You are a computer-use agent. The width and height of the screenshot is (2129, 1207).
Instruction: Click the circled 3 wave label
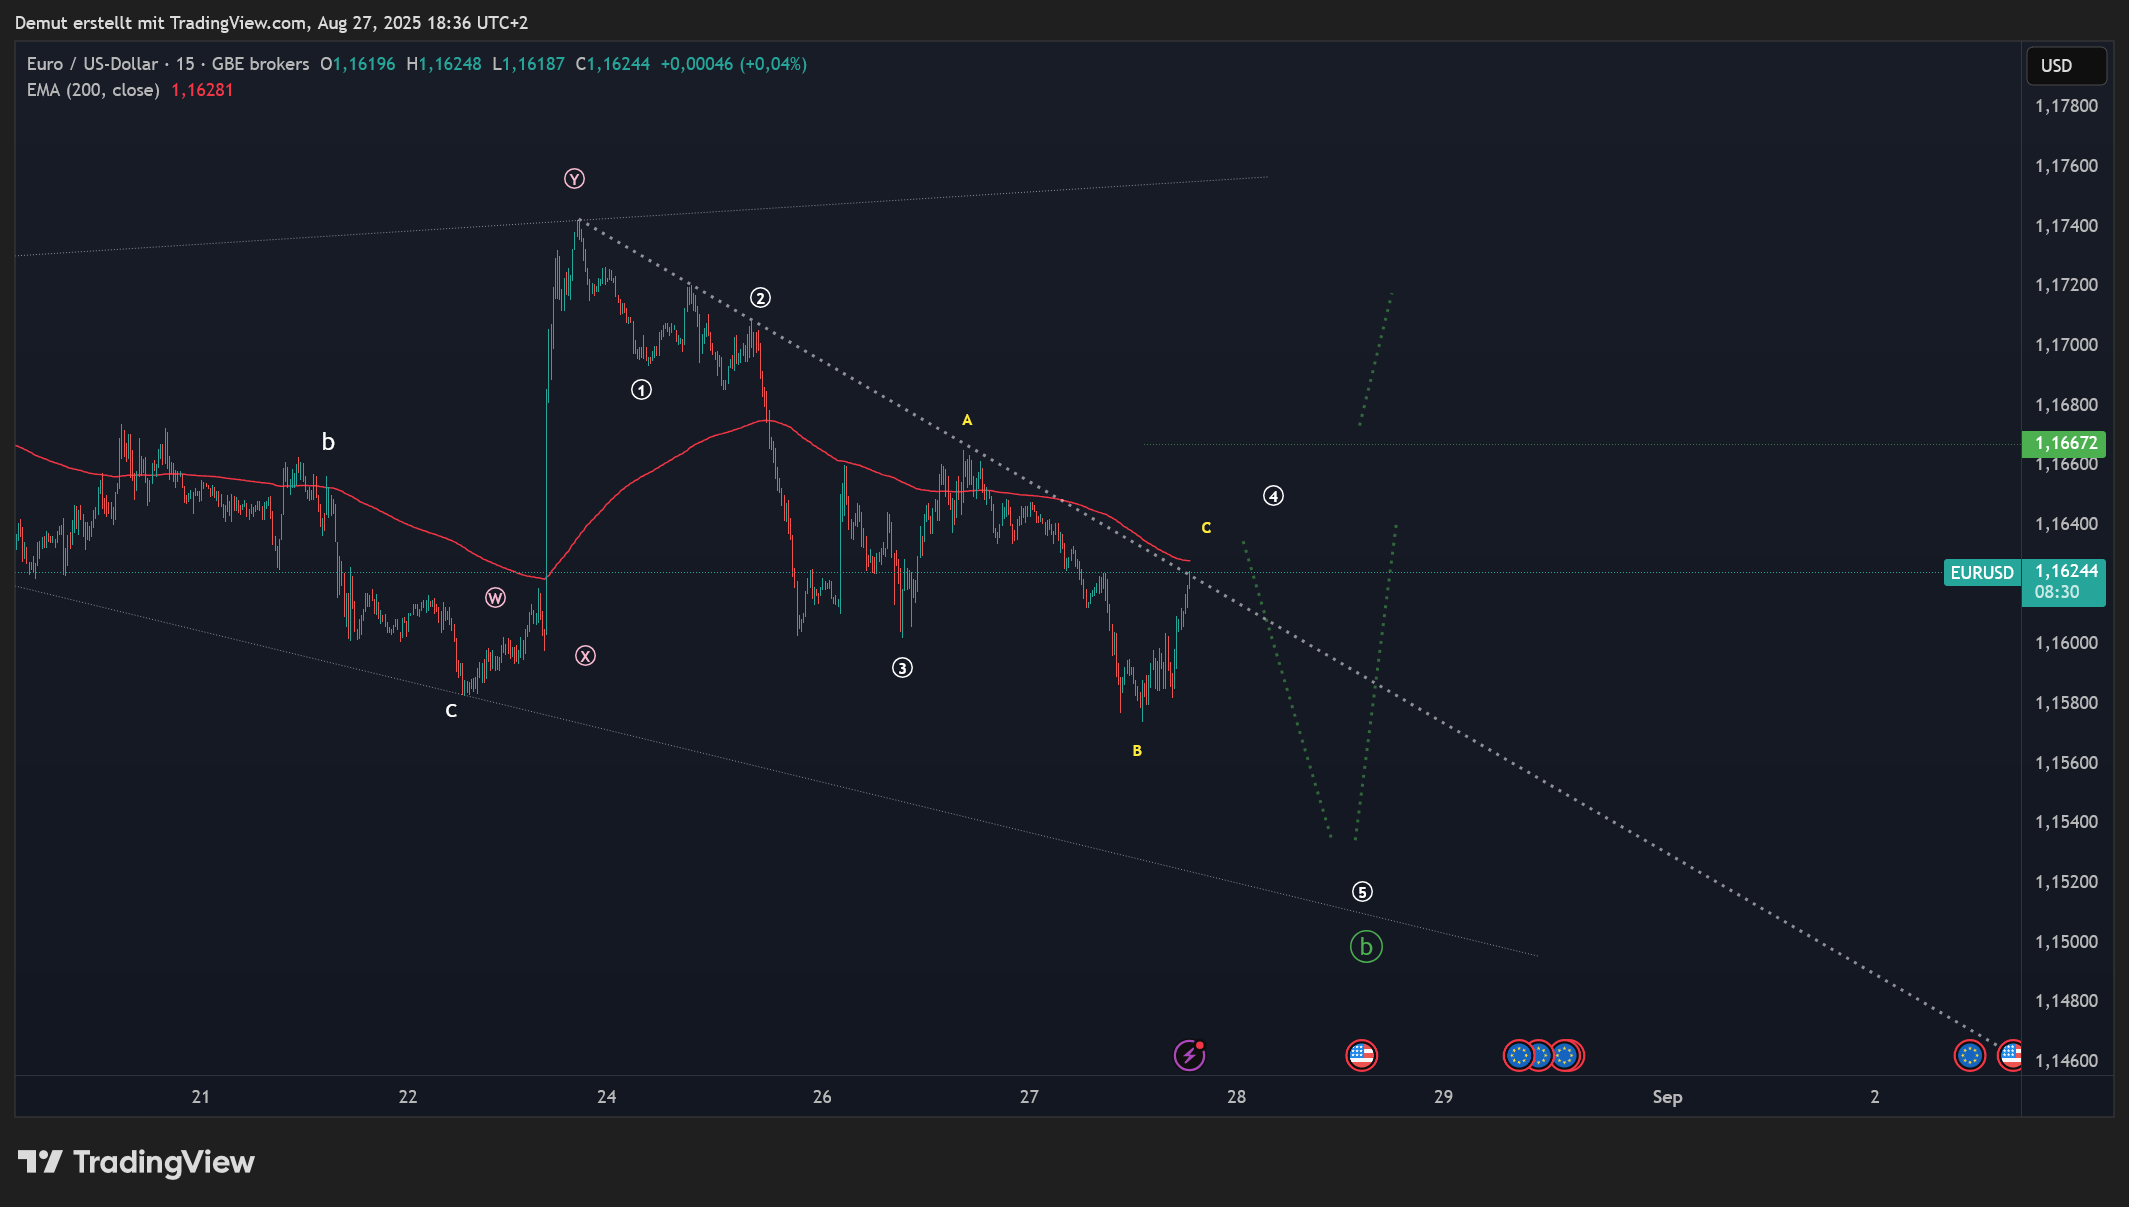coord(902,668)
